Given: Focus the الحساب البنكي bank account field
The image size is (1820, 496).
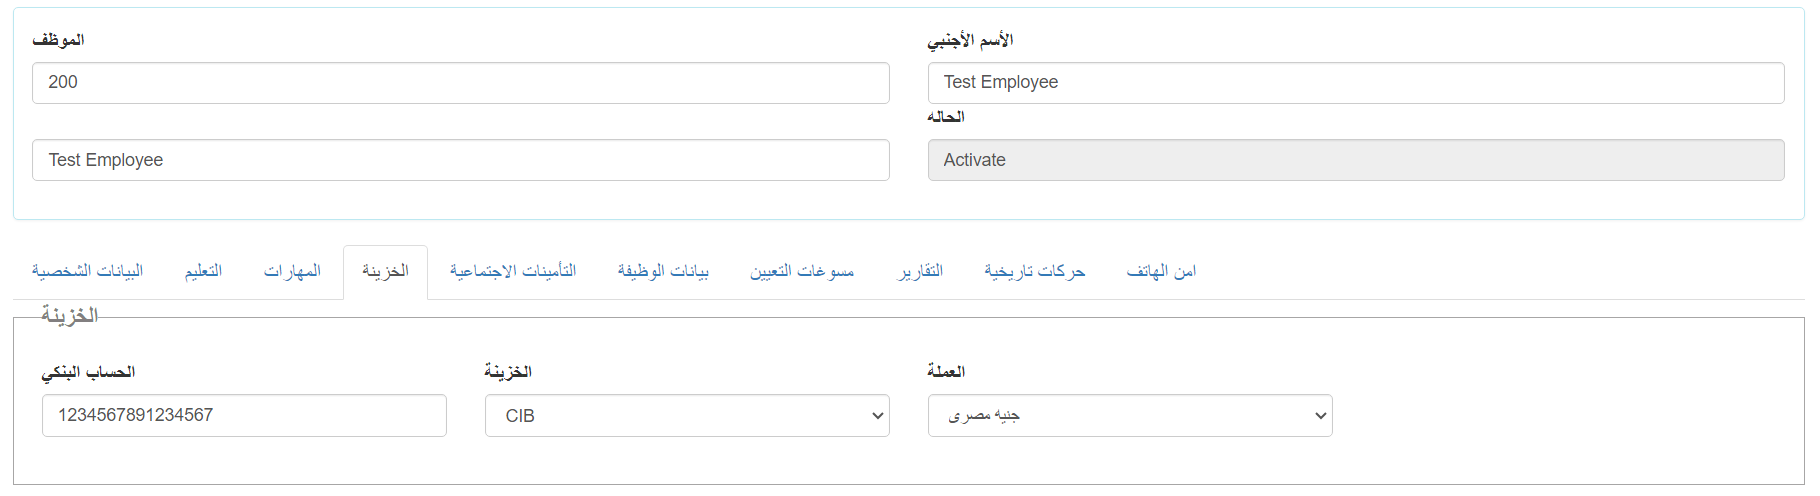Looking at the screenshot, I should click(x=244, y=415).
